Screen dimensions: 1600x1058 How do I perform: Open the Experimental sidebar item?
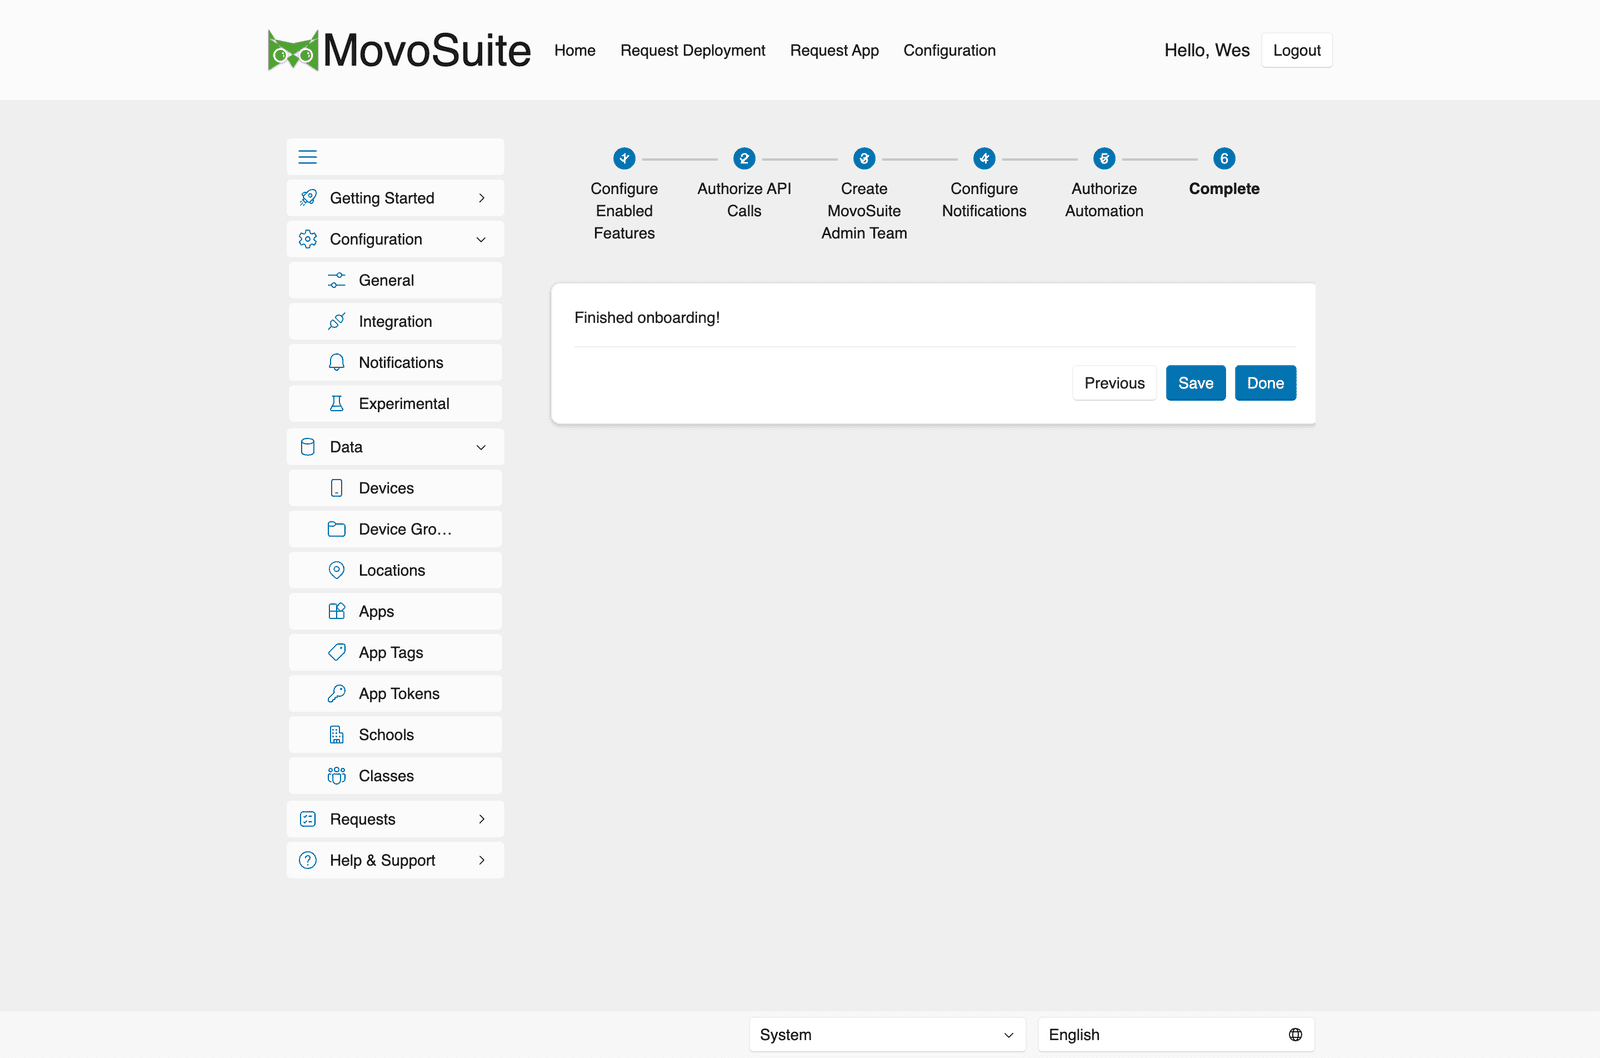click(x=395, y=403)
